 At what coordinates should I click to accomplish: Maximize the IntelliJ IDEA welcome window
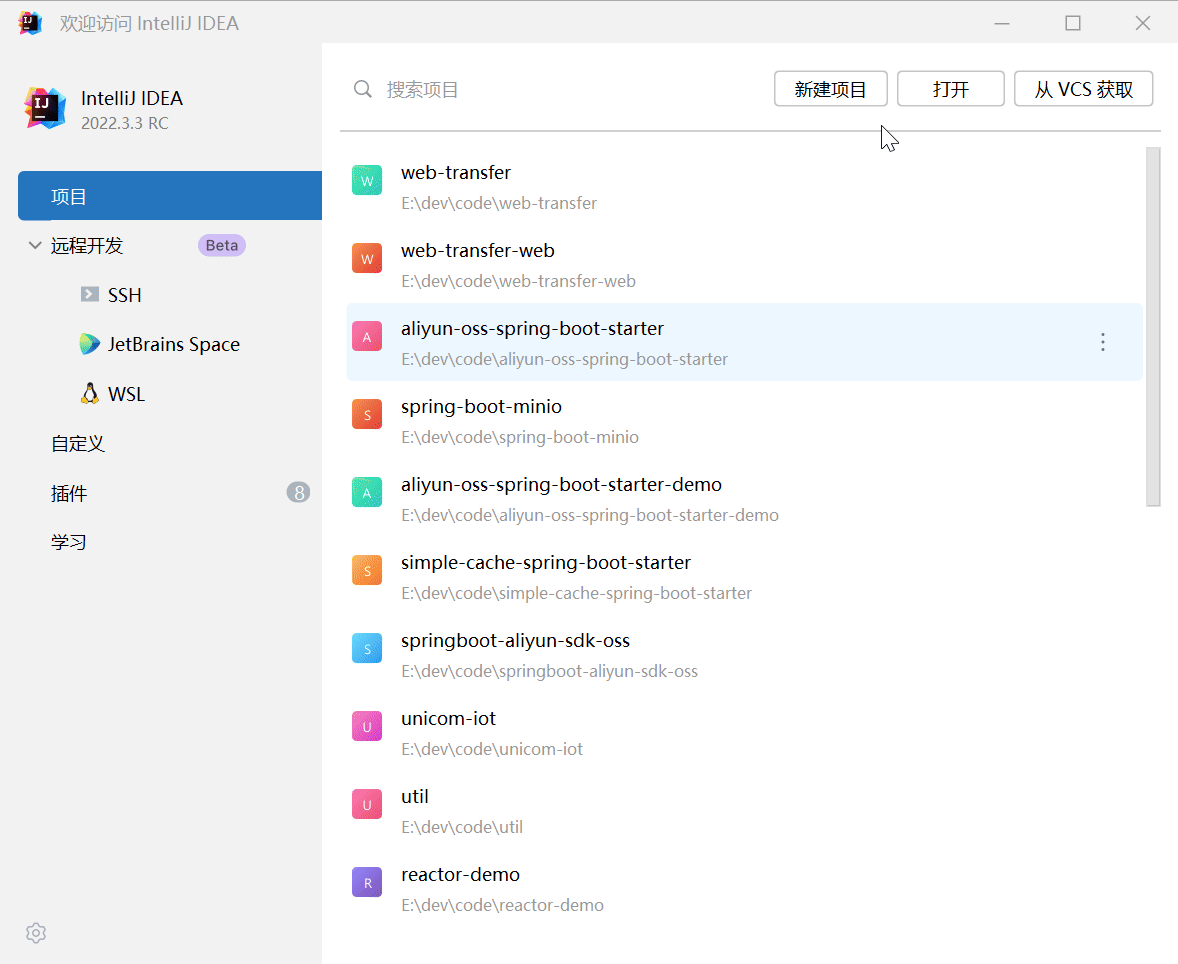[x=1073, y=23]
